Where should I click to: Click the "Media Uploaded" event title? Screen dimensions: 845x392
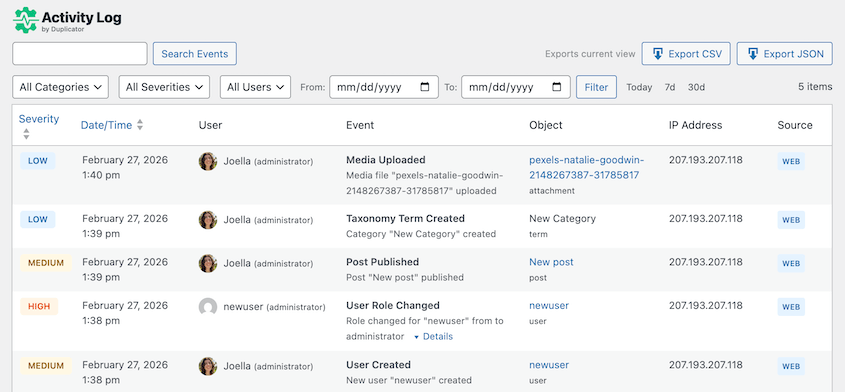pos(385,160)
